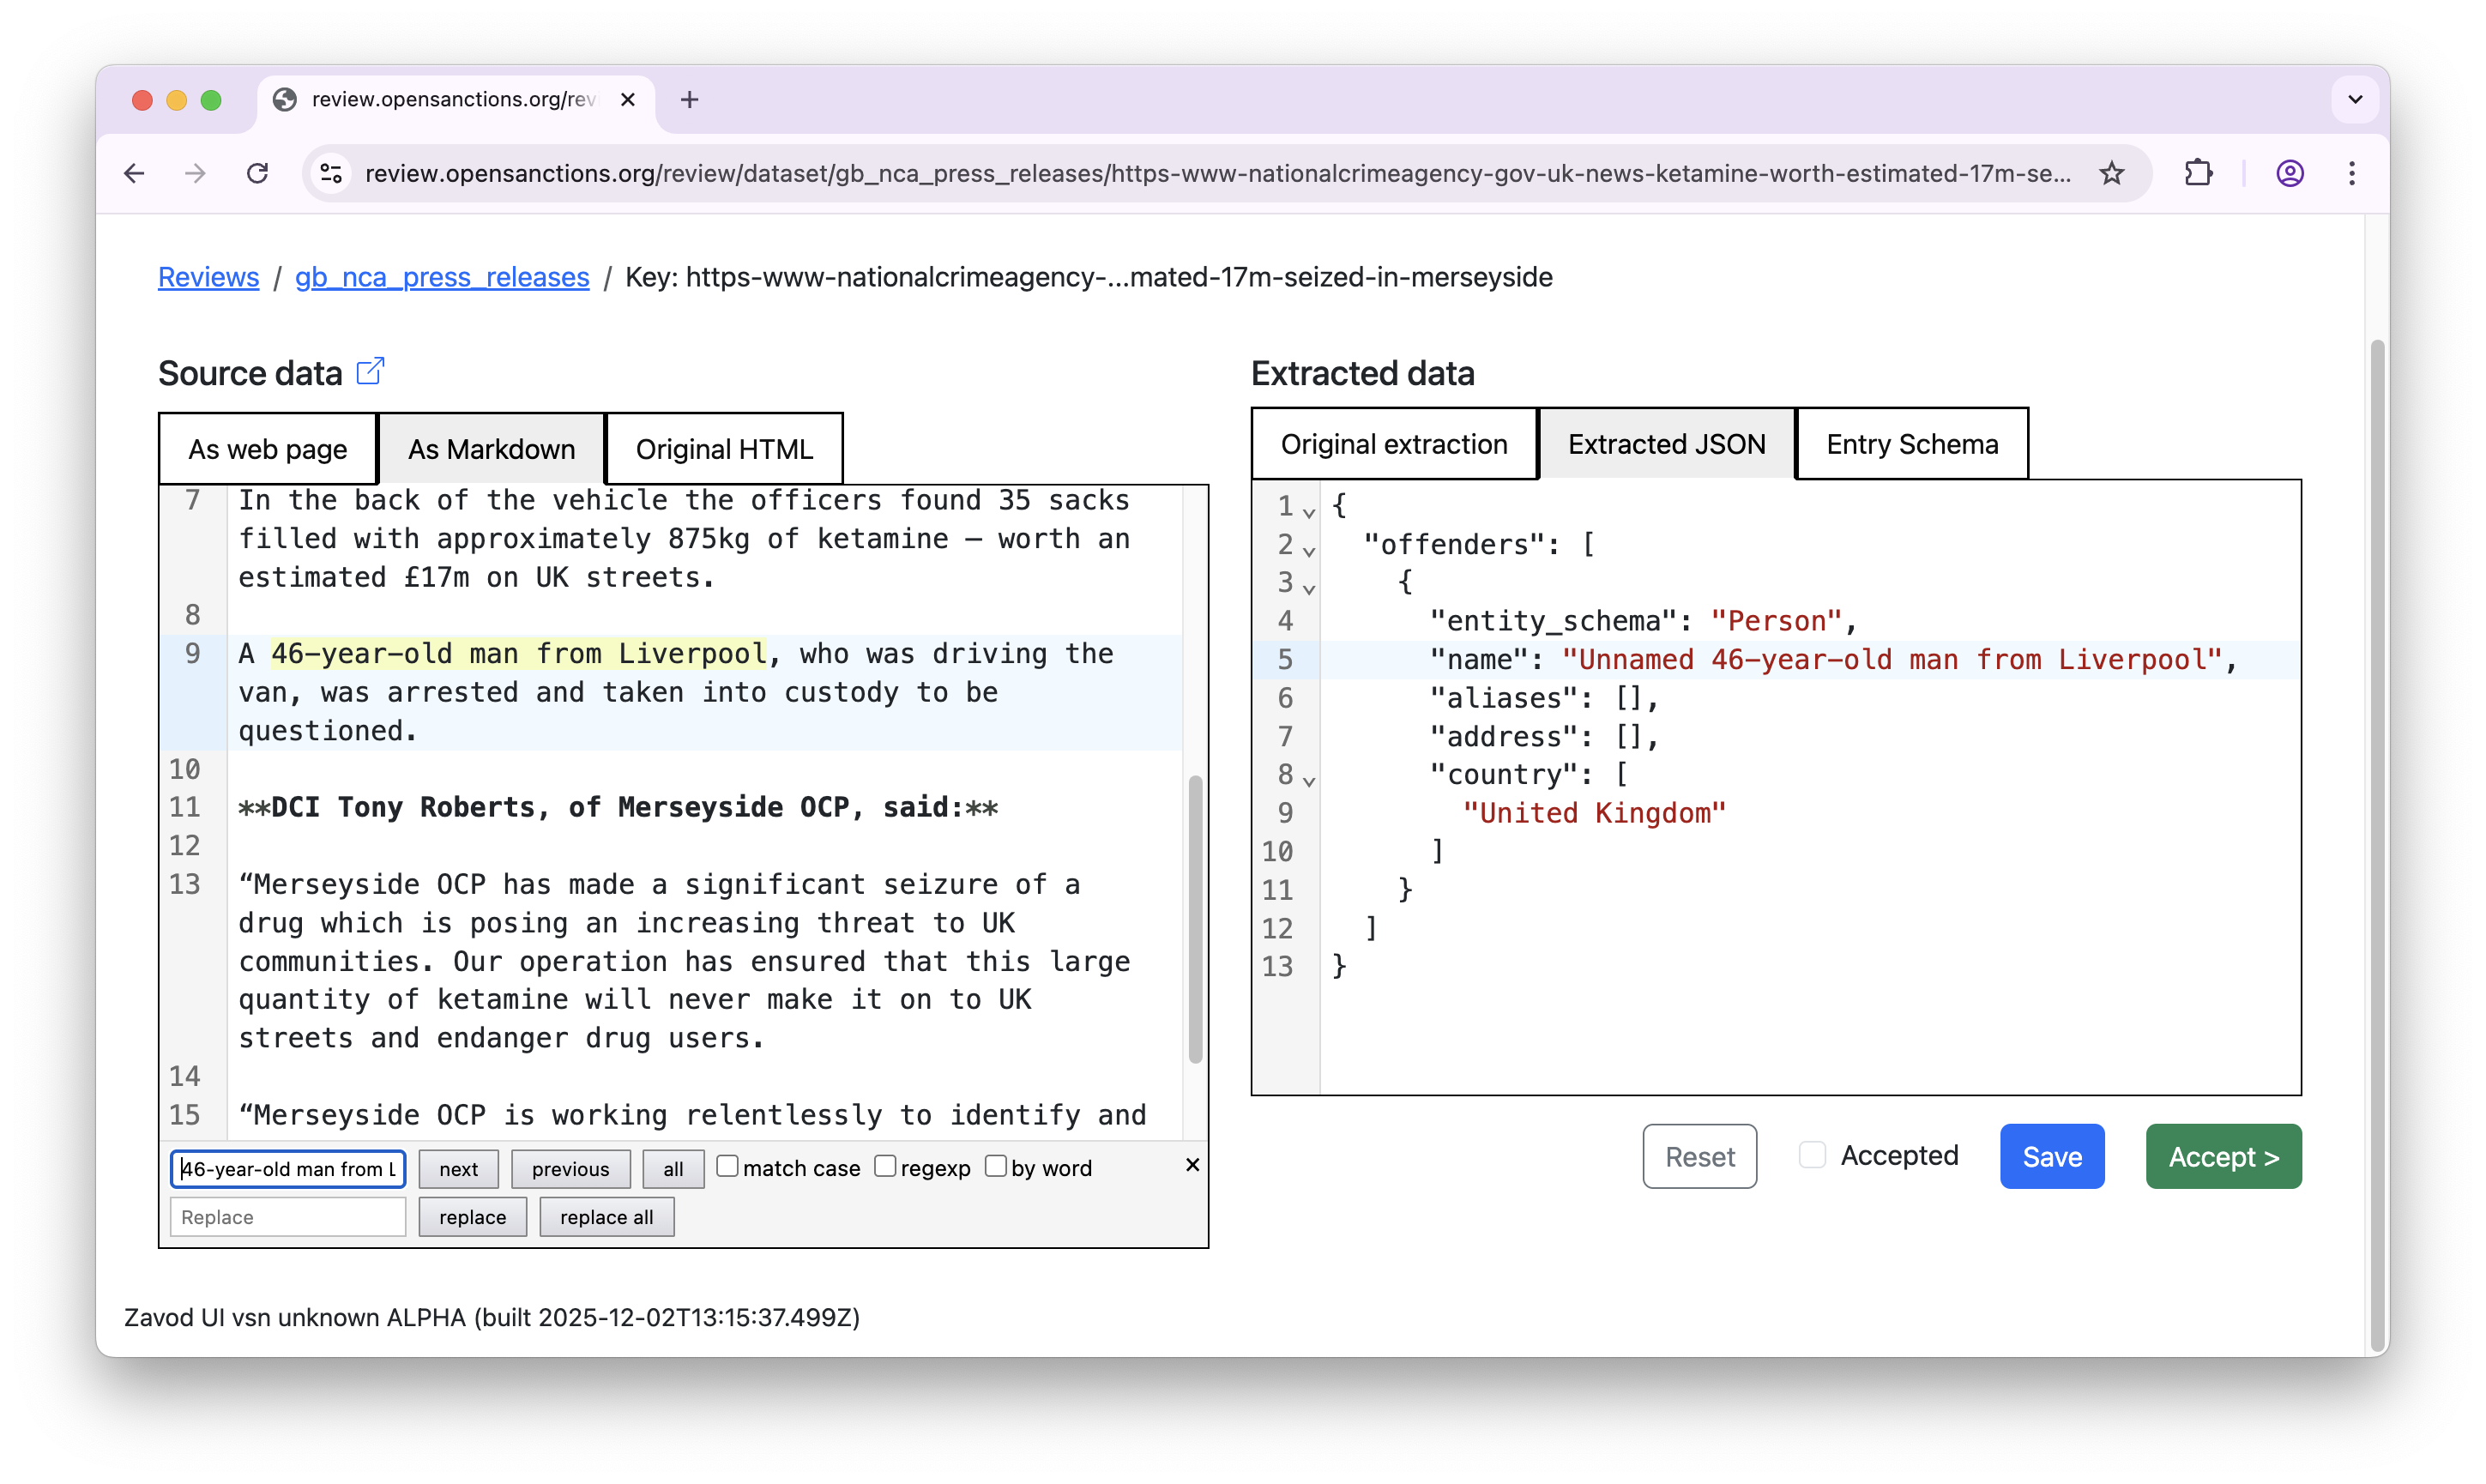Open a new browser tab

tap(689, 99)
